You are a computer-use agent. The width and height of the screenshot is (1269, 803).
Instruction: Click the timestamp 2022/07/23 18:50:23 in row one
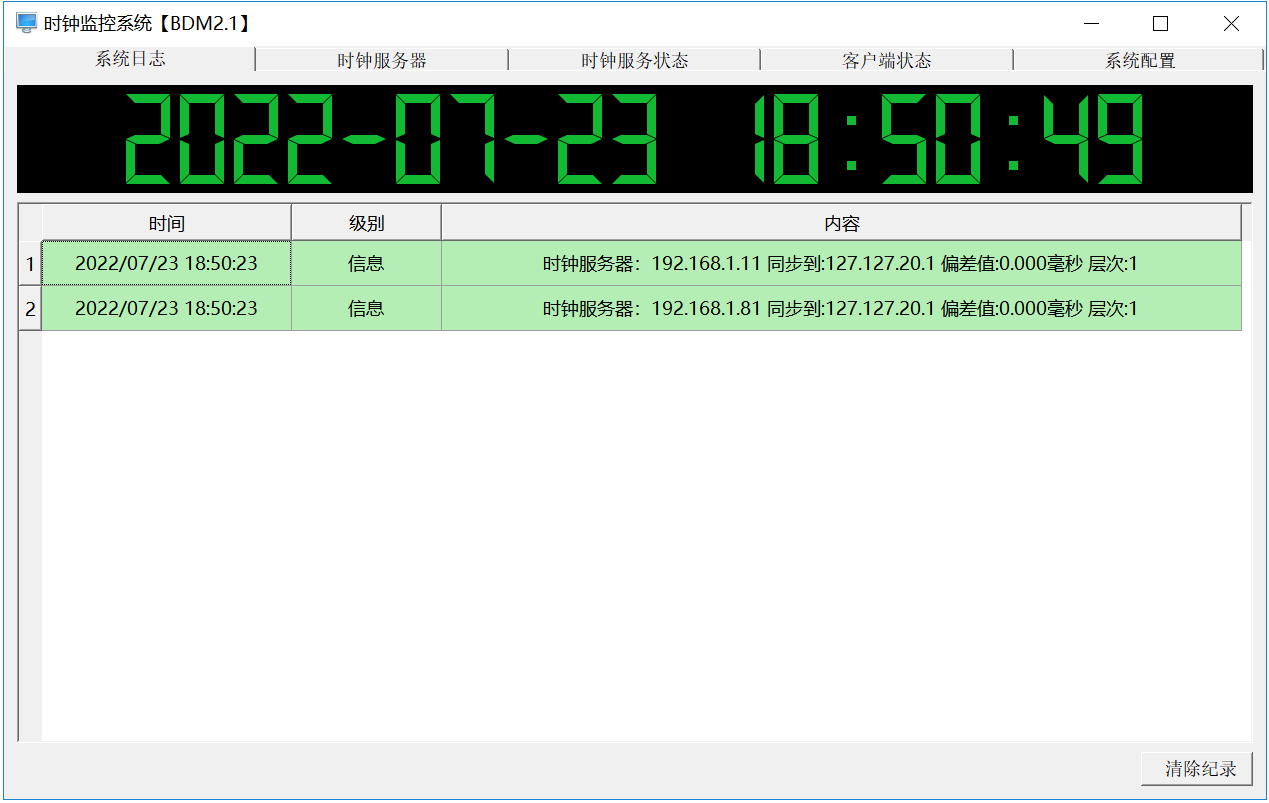point(165,263)
